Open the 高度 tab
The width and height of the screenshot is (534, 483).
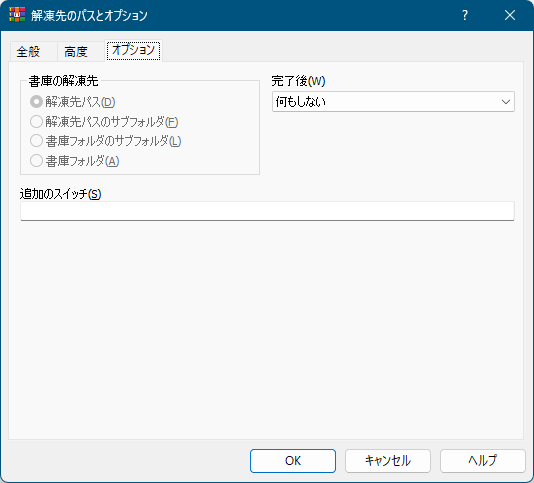[76, 52]
